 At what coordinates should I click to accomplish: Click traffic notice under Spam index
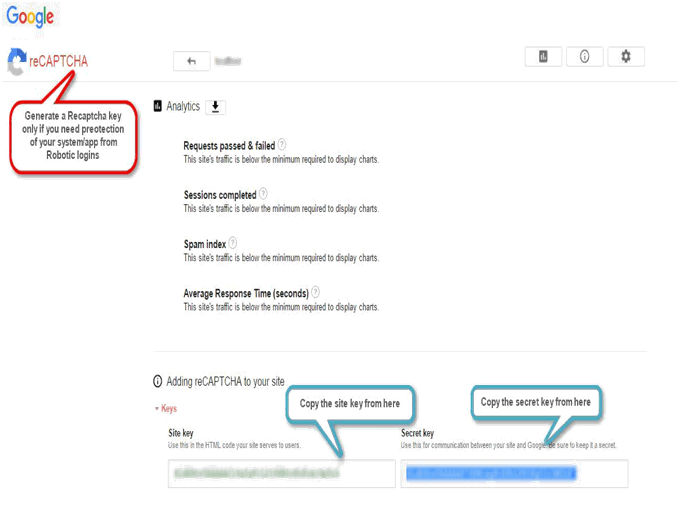[281, 258]
